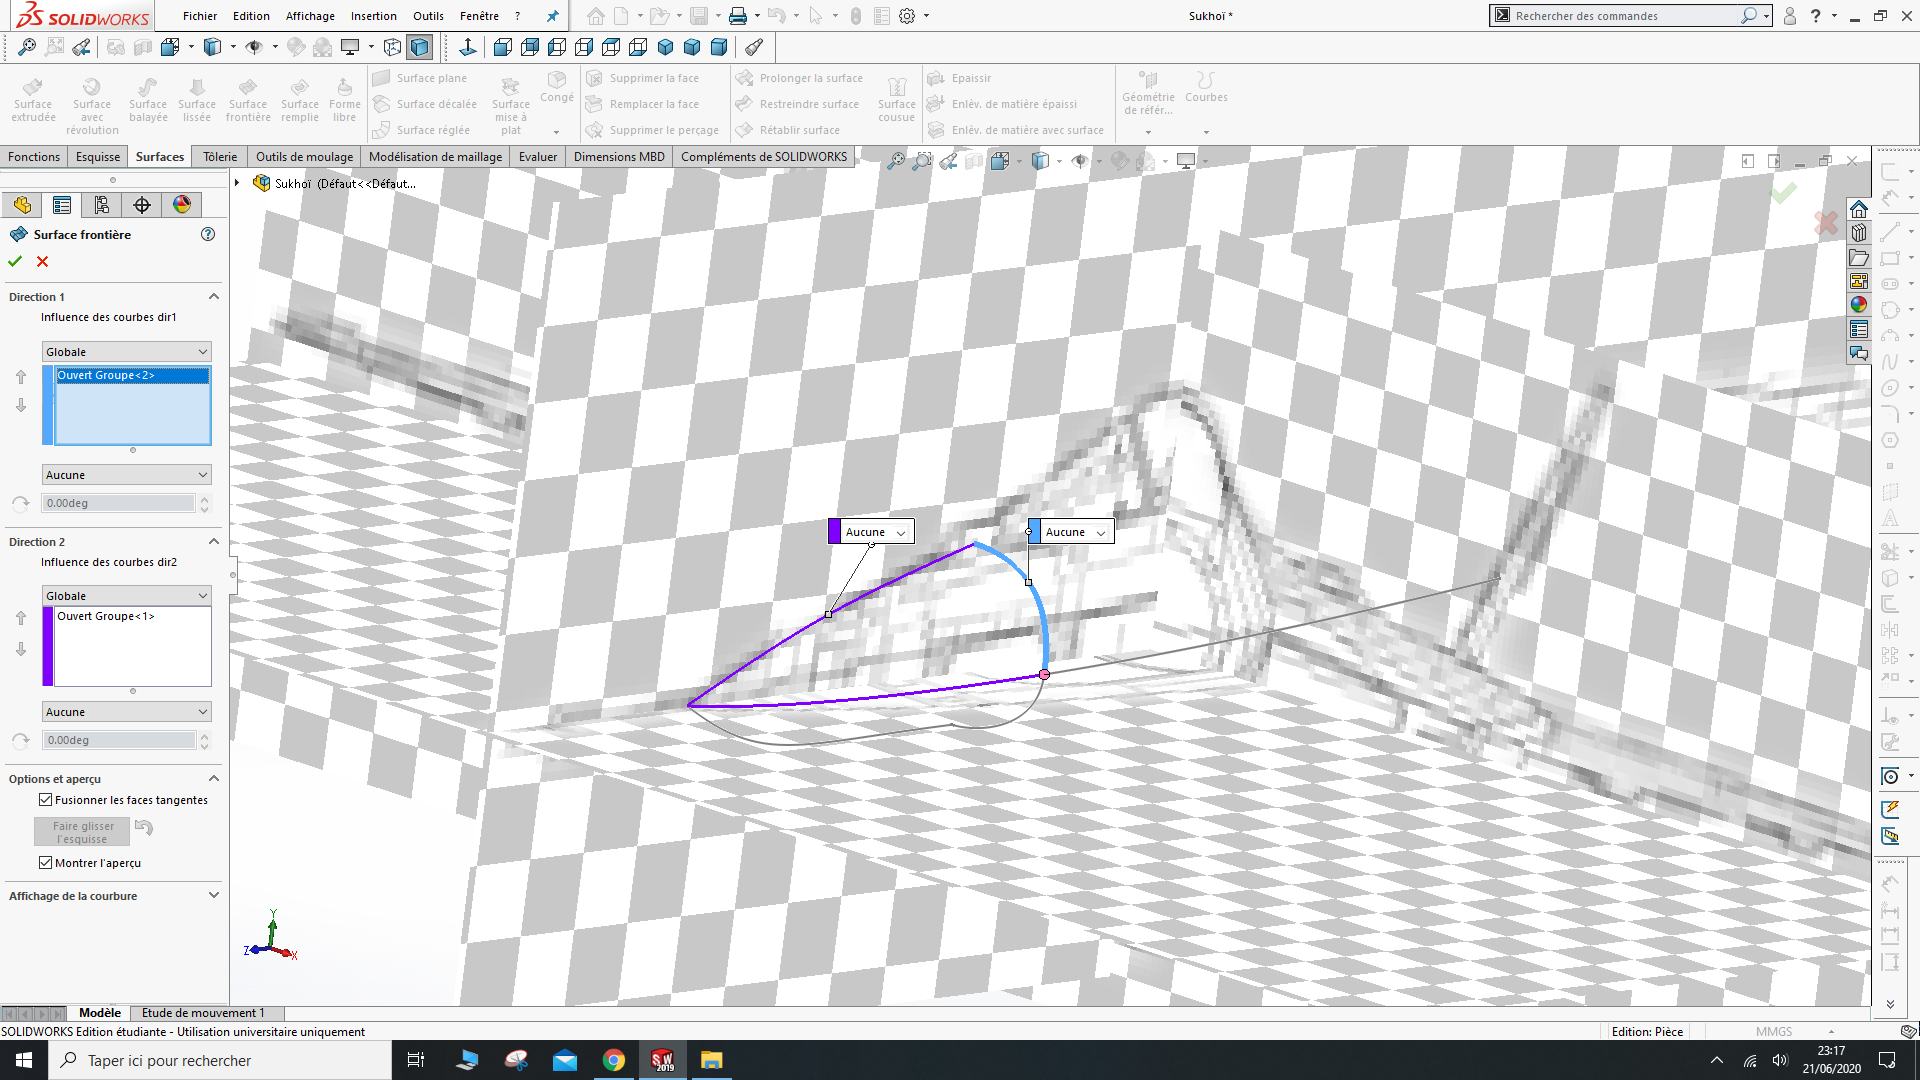This screenshot has height=1080, width=1920.
Task: Accept the Surface frontière feature with green checkmark
Action: click(x=15, y=261)
